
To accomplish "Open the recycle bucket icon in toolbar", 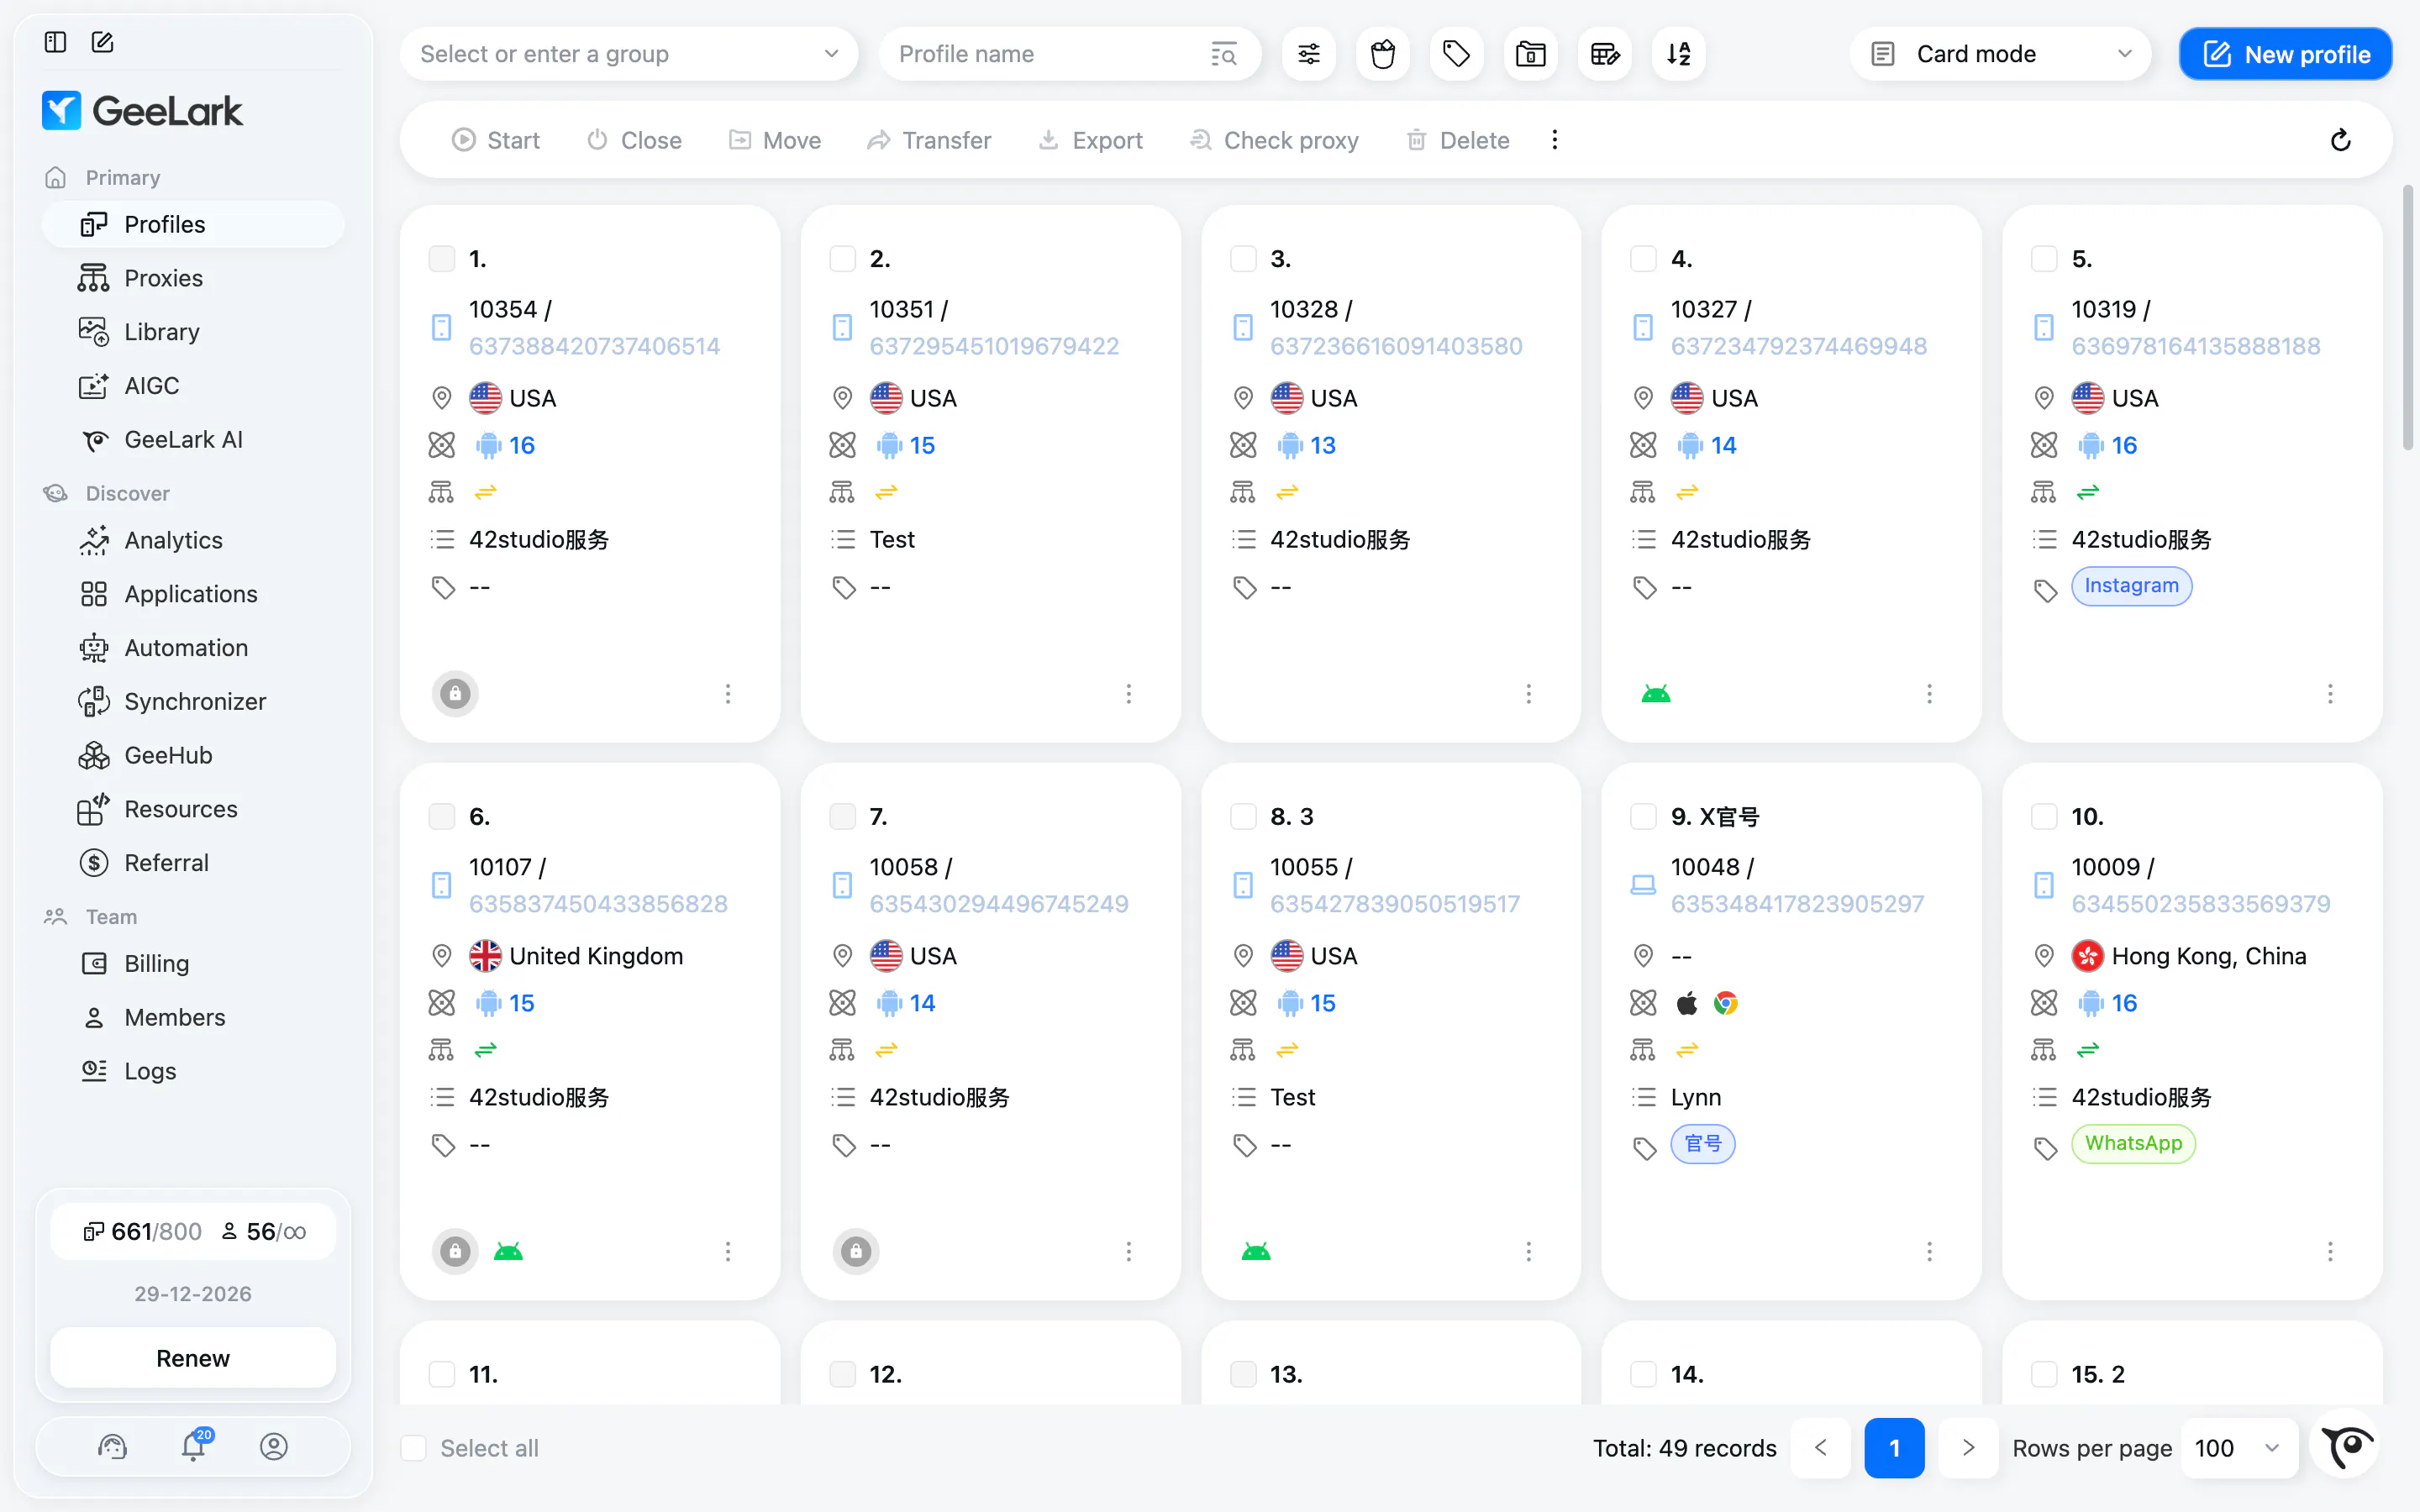I will point(1383,54).
